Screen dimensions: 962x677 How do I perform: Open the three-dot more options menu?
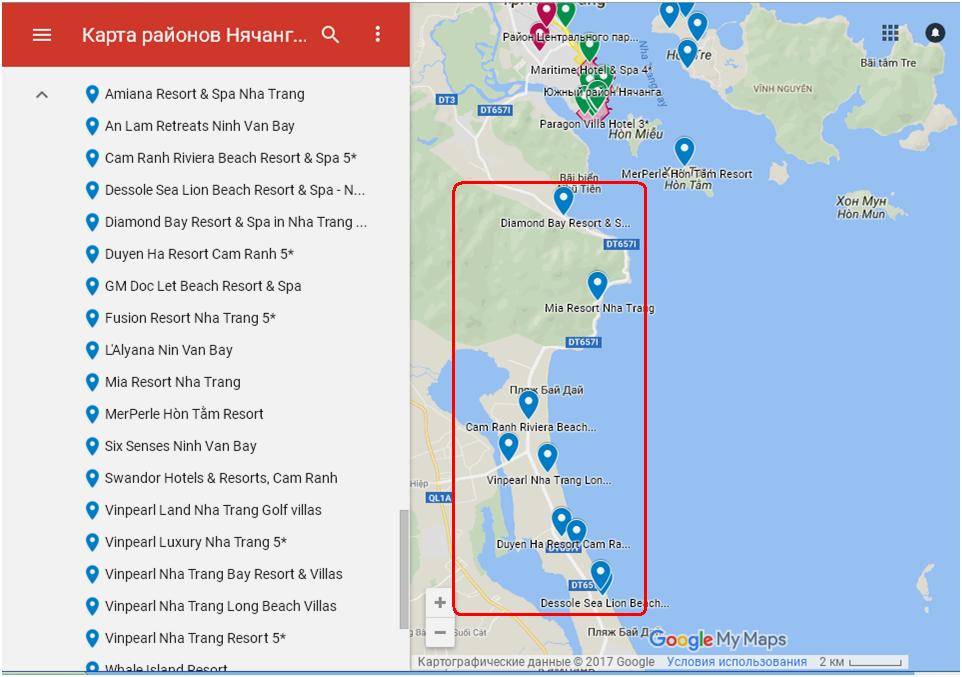point(378,35)
